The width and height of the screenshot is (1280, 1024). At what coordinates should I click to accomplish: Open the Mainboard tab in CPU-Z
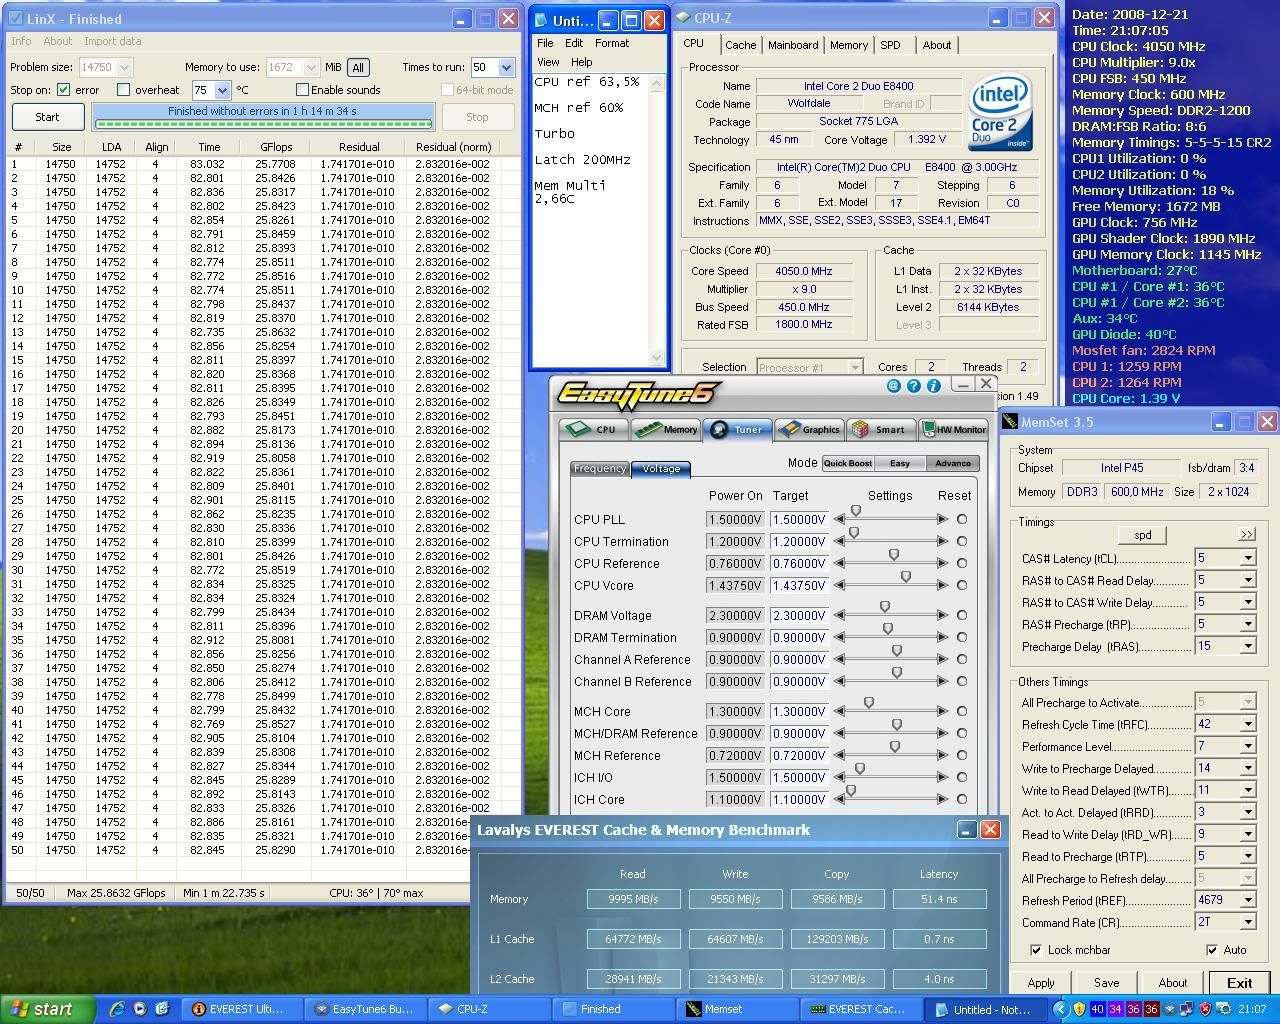click(x=793, y=45)
